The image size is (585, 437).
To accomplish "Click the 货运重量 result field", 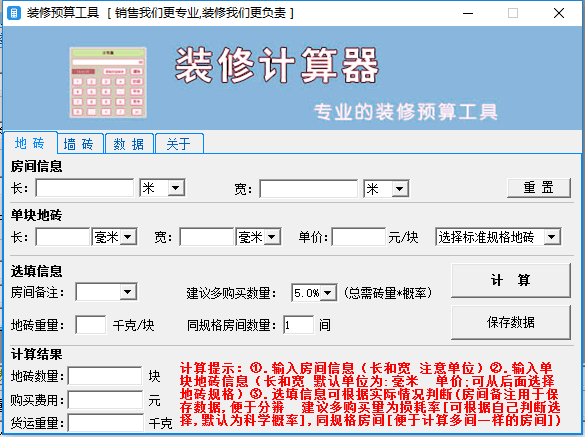I will click(106, 423).
